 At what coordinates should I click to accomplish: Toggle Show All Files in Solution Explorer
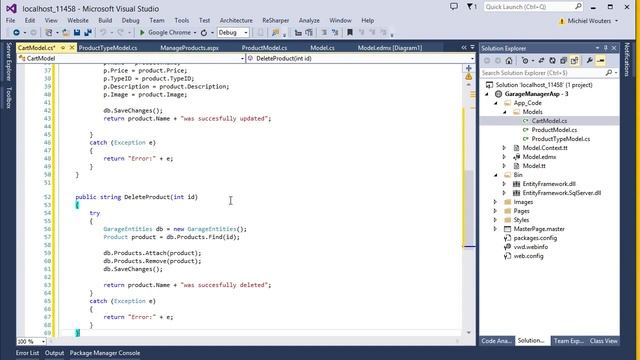point(574,61)
